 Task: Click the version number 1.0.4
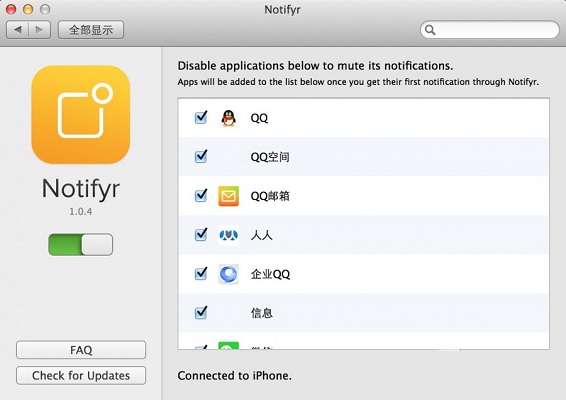tap(80, 212)
